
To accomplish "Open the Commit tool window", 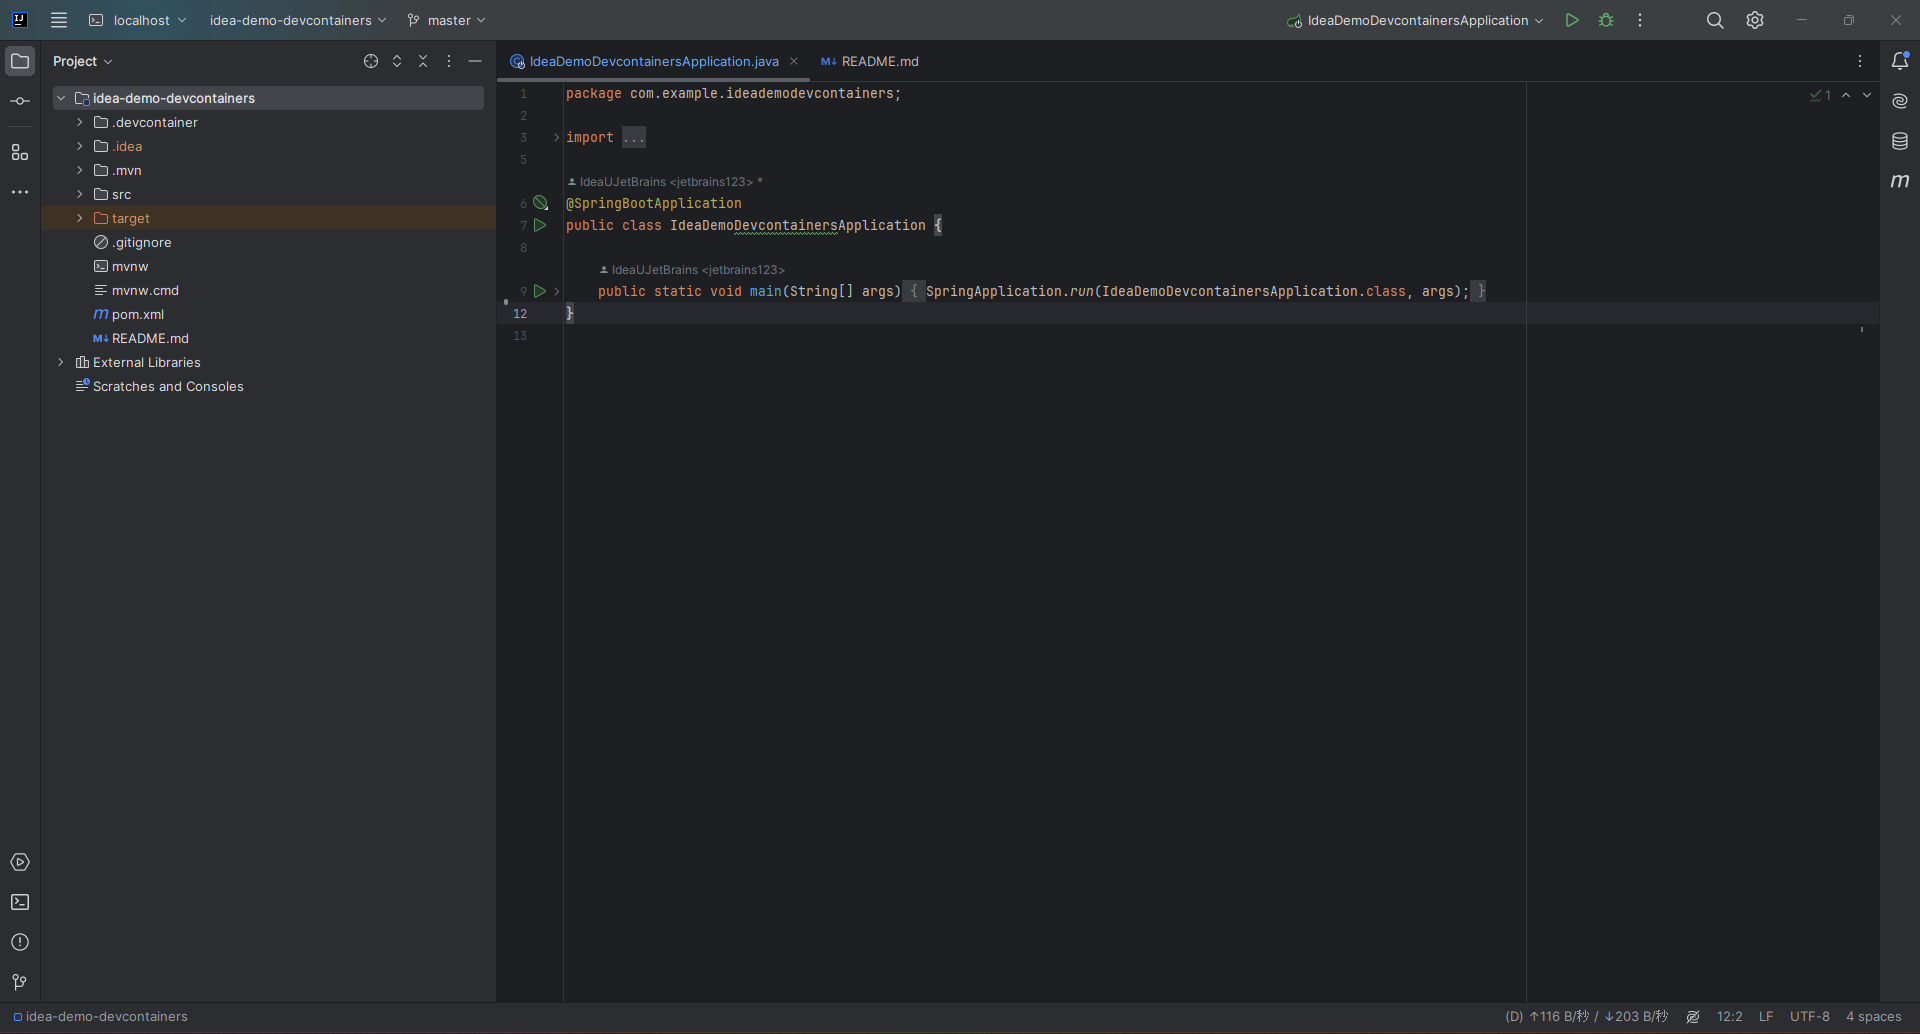I will 20,101.
